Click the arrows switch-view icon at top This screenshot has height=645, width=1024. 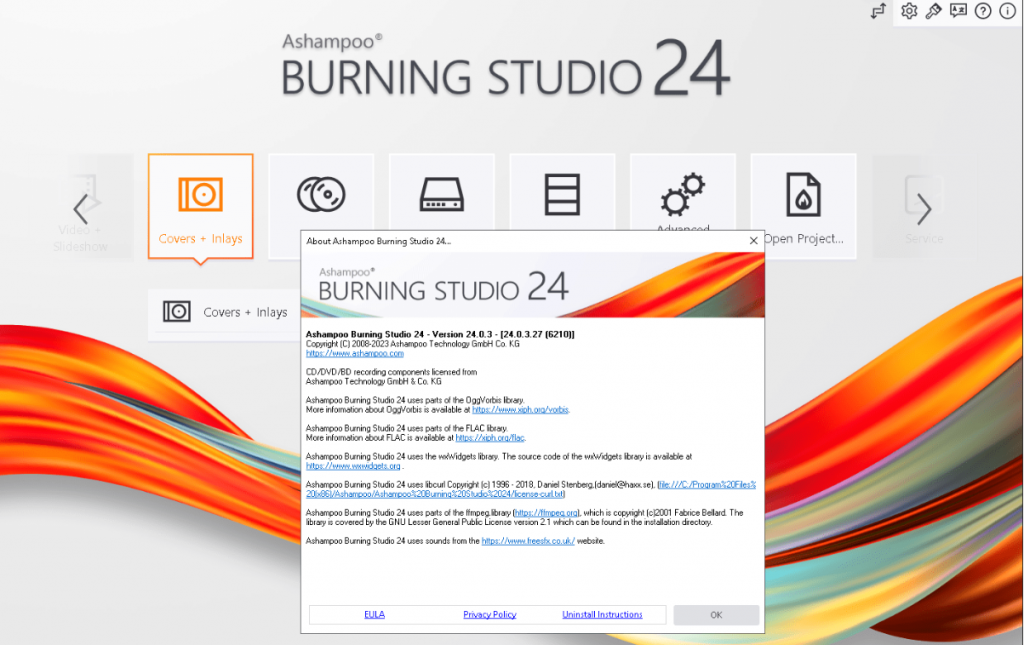(x=878, y=11)
